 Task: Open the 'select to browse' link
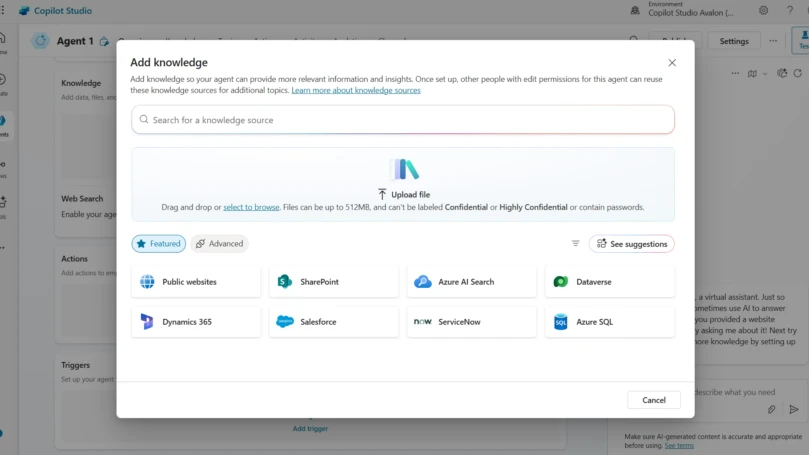click(251, 207)
